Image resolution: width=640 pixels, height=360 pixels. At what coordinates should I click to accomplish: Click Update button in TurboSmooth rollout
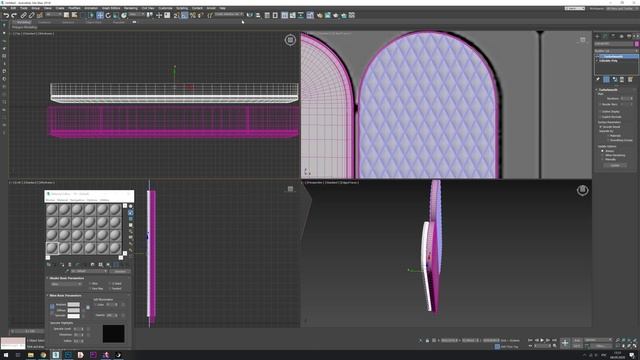pos(615,165)
